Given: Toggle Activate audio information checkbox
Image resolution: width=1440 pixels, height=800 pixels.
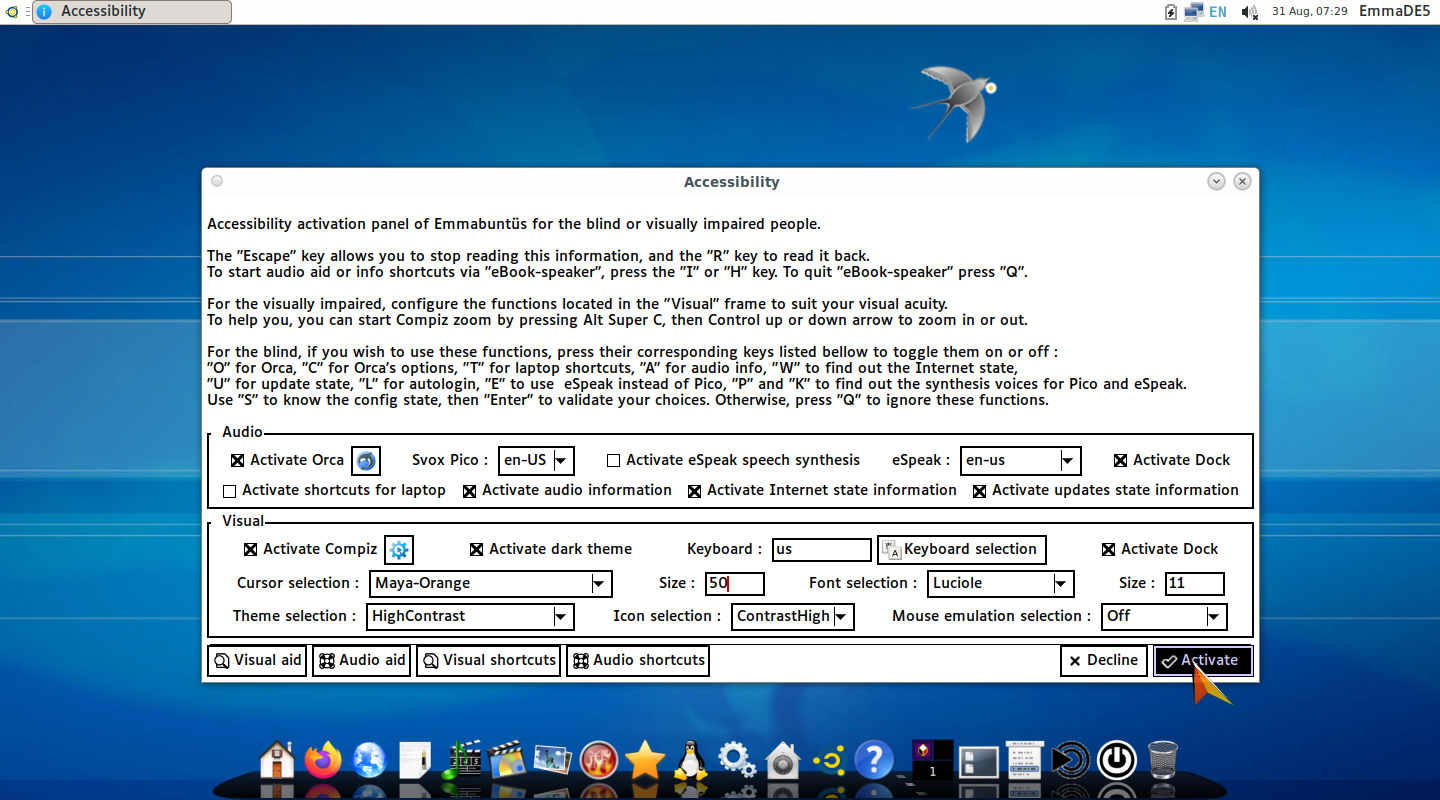Looking at the screenshot, I should [469, 491].
